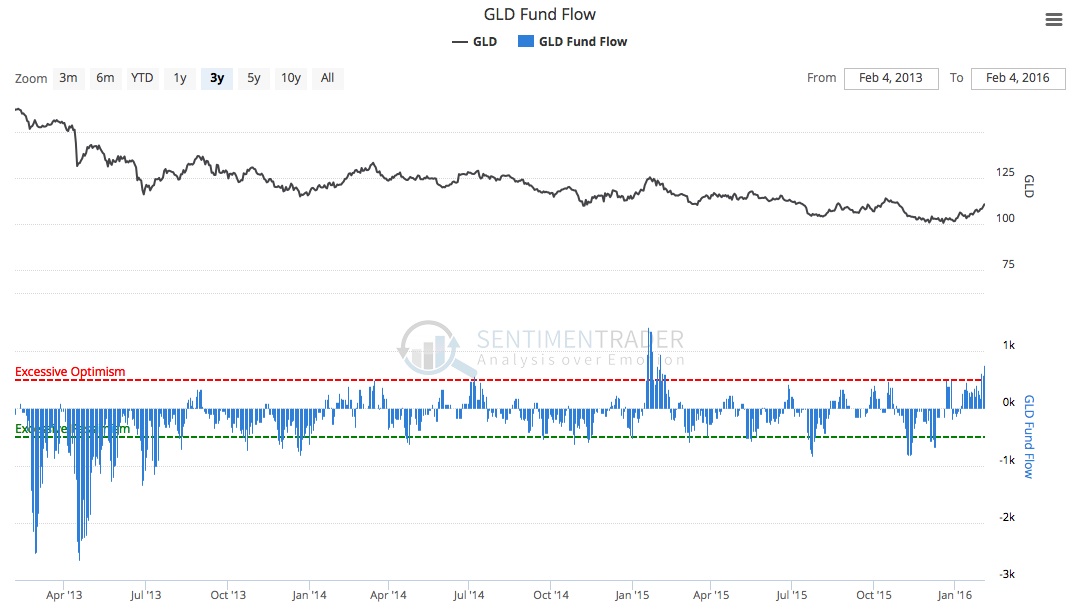This screenshot has width=1073, height=614.
Task: Click the Apr '13 x-axis label
Action: pyautogui.click(x=64, y=593)
